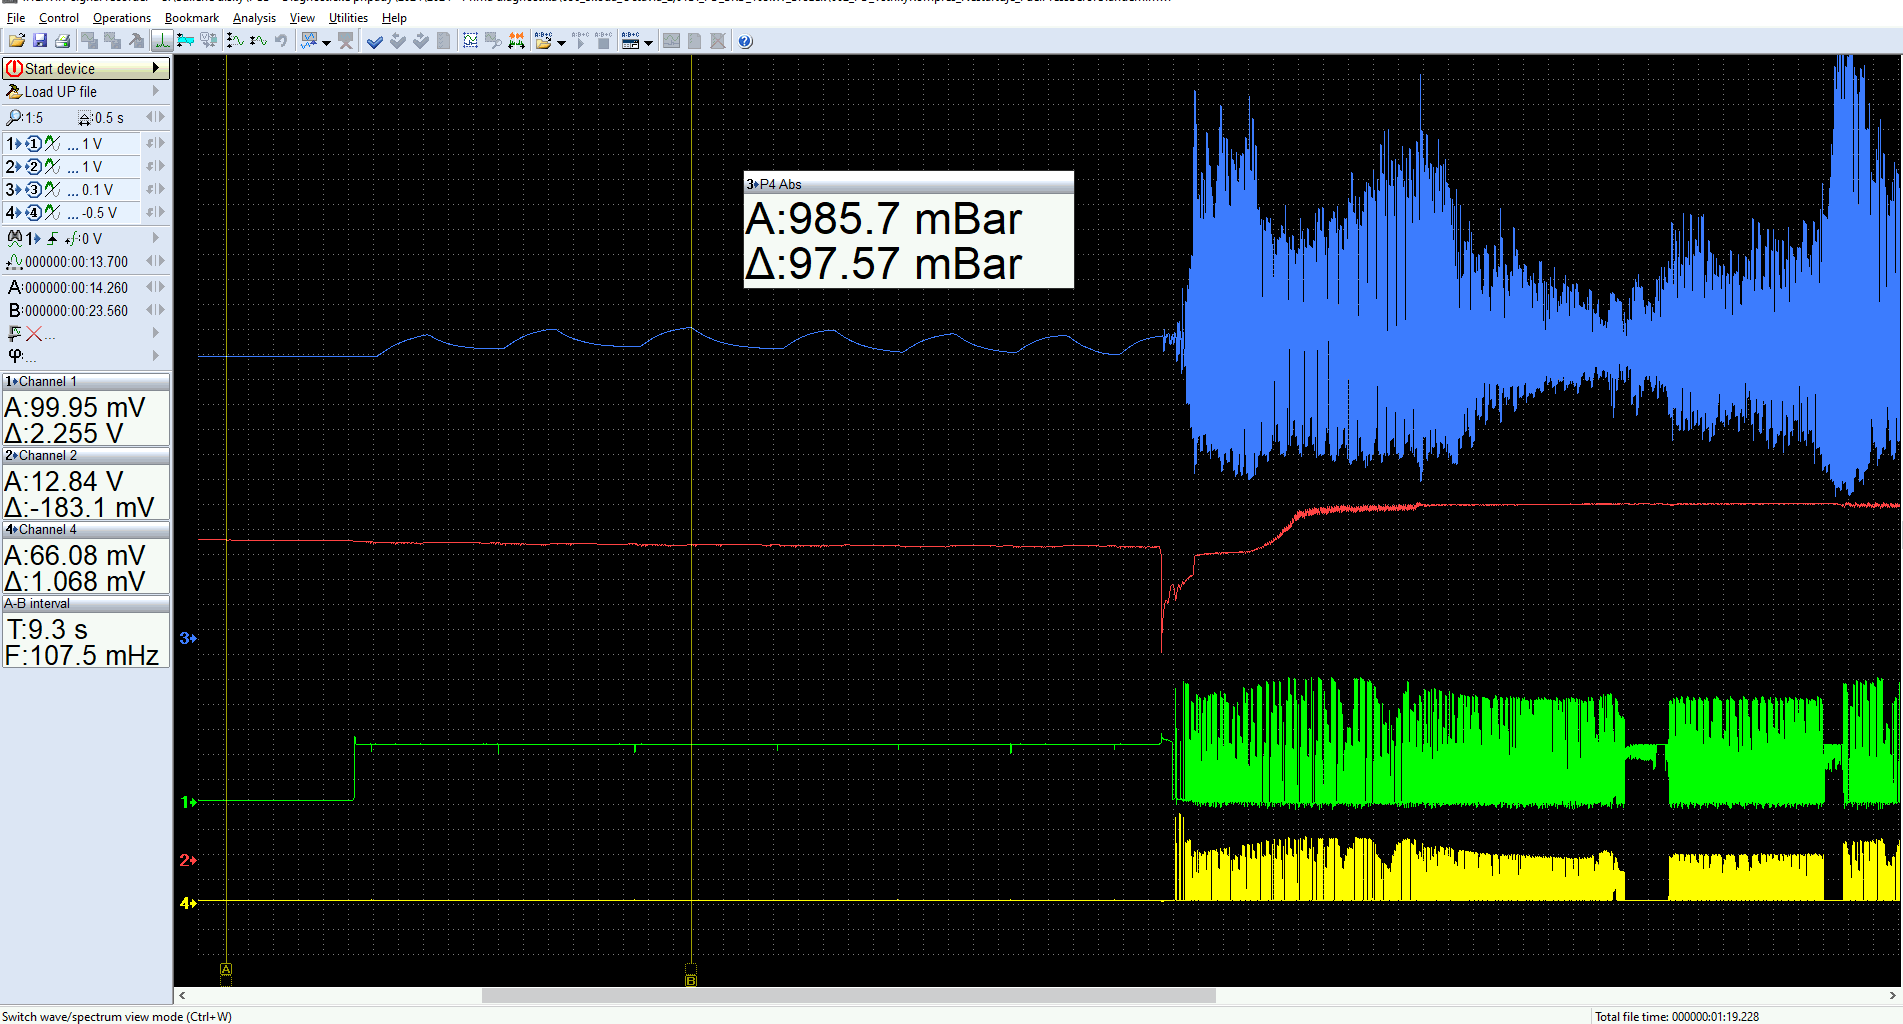Open the Utilities menu
The width and height of the screenshot is (1903, 1024).
point(348,18)
